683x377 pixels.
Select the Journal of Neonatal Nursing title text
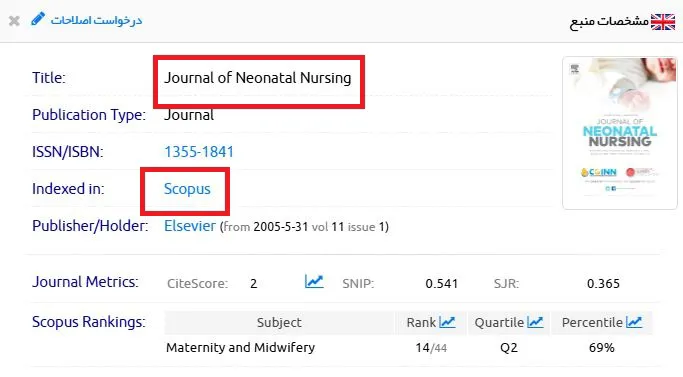(x=257, y=78)
